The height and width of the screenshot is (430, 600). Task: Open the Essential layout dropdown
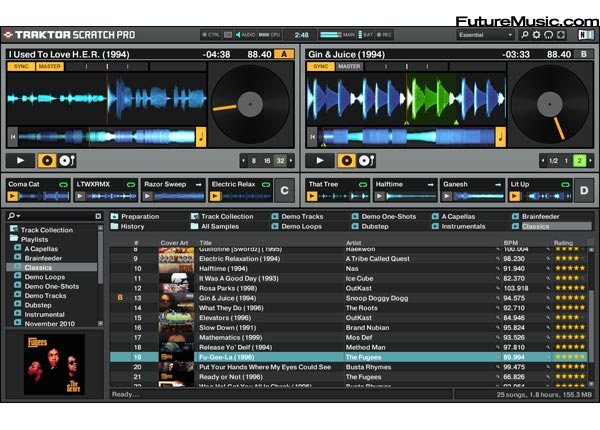click(x=485, y=35)
